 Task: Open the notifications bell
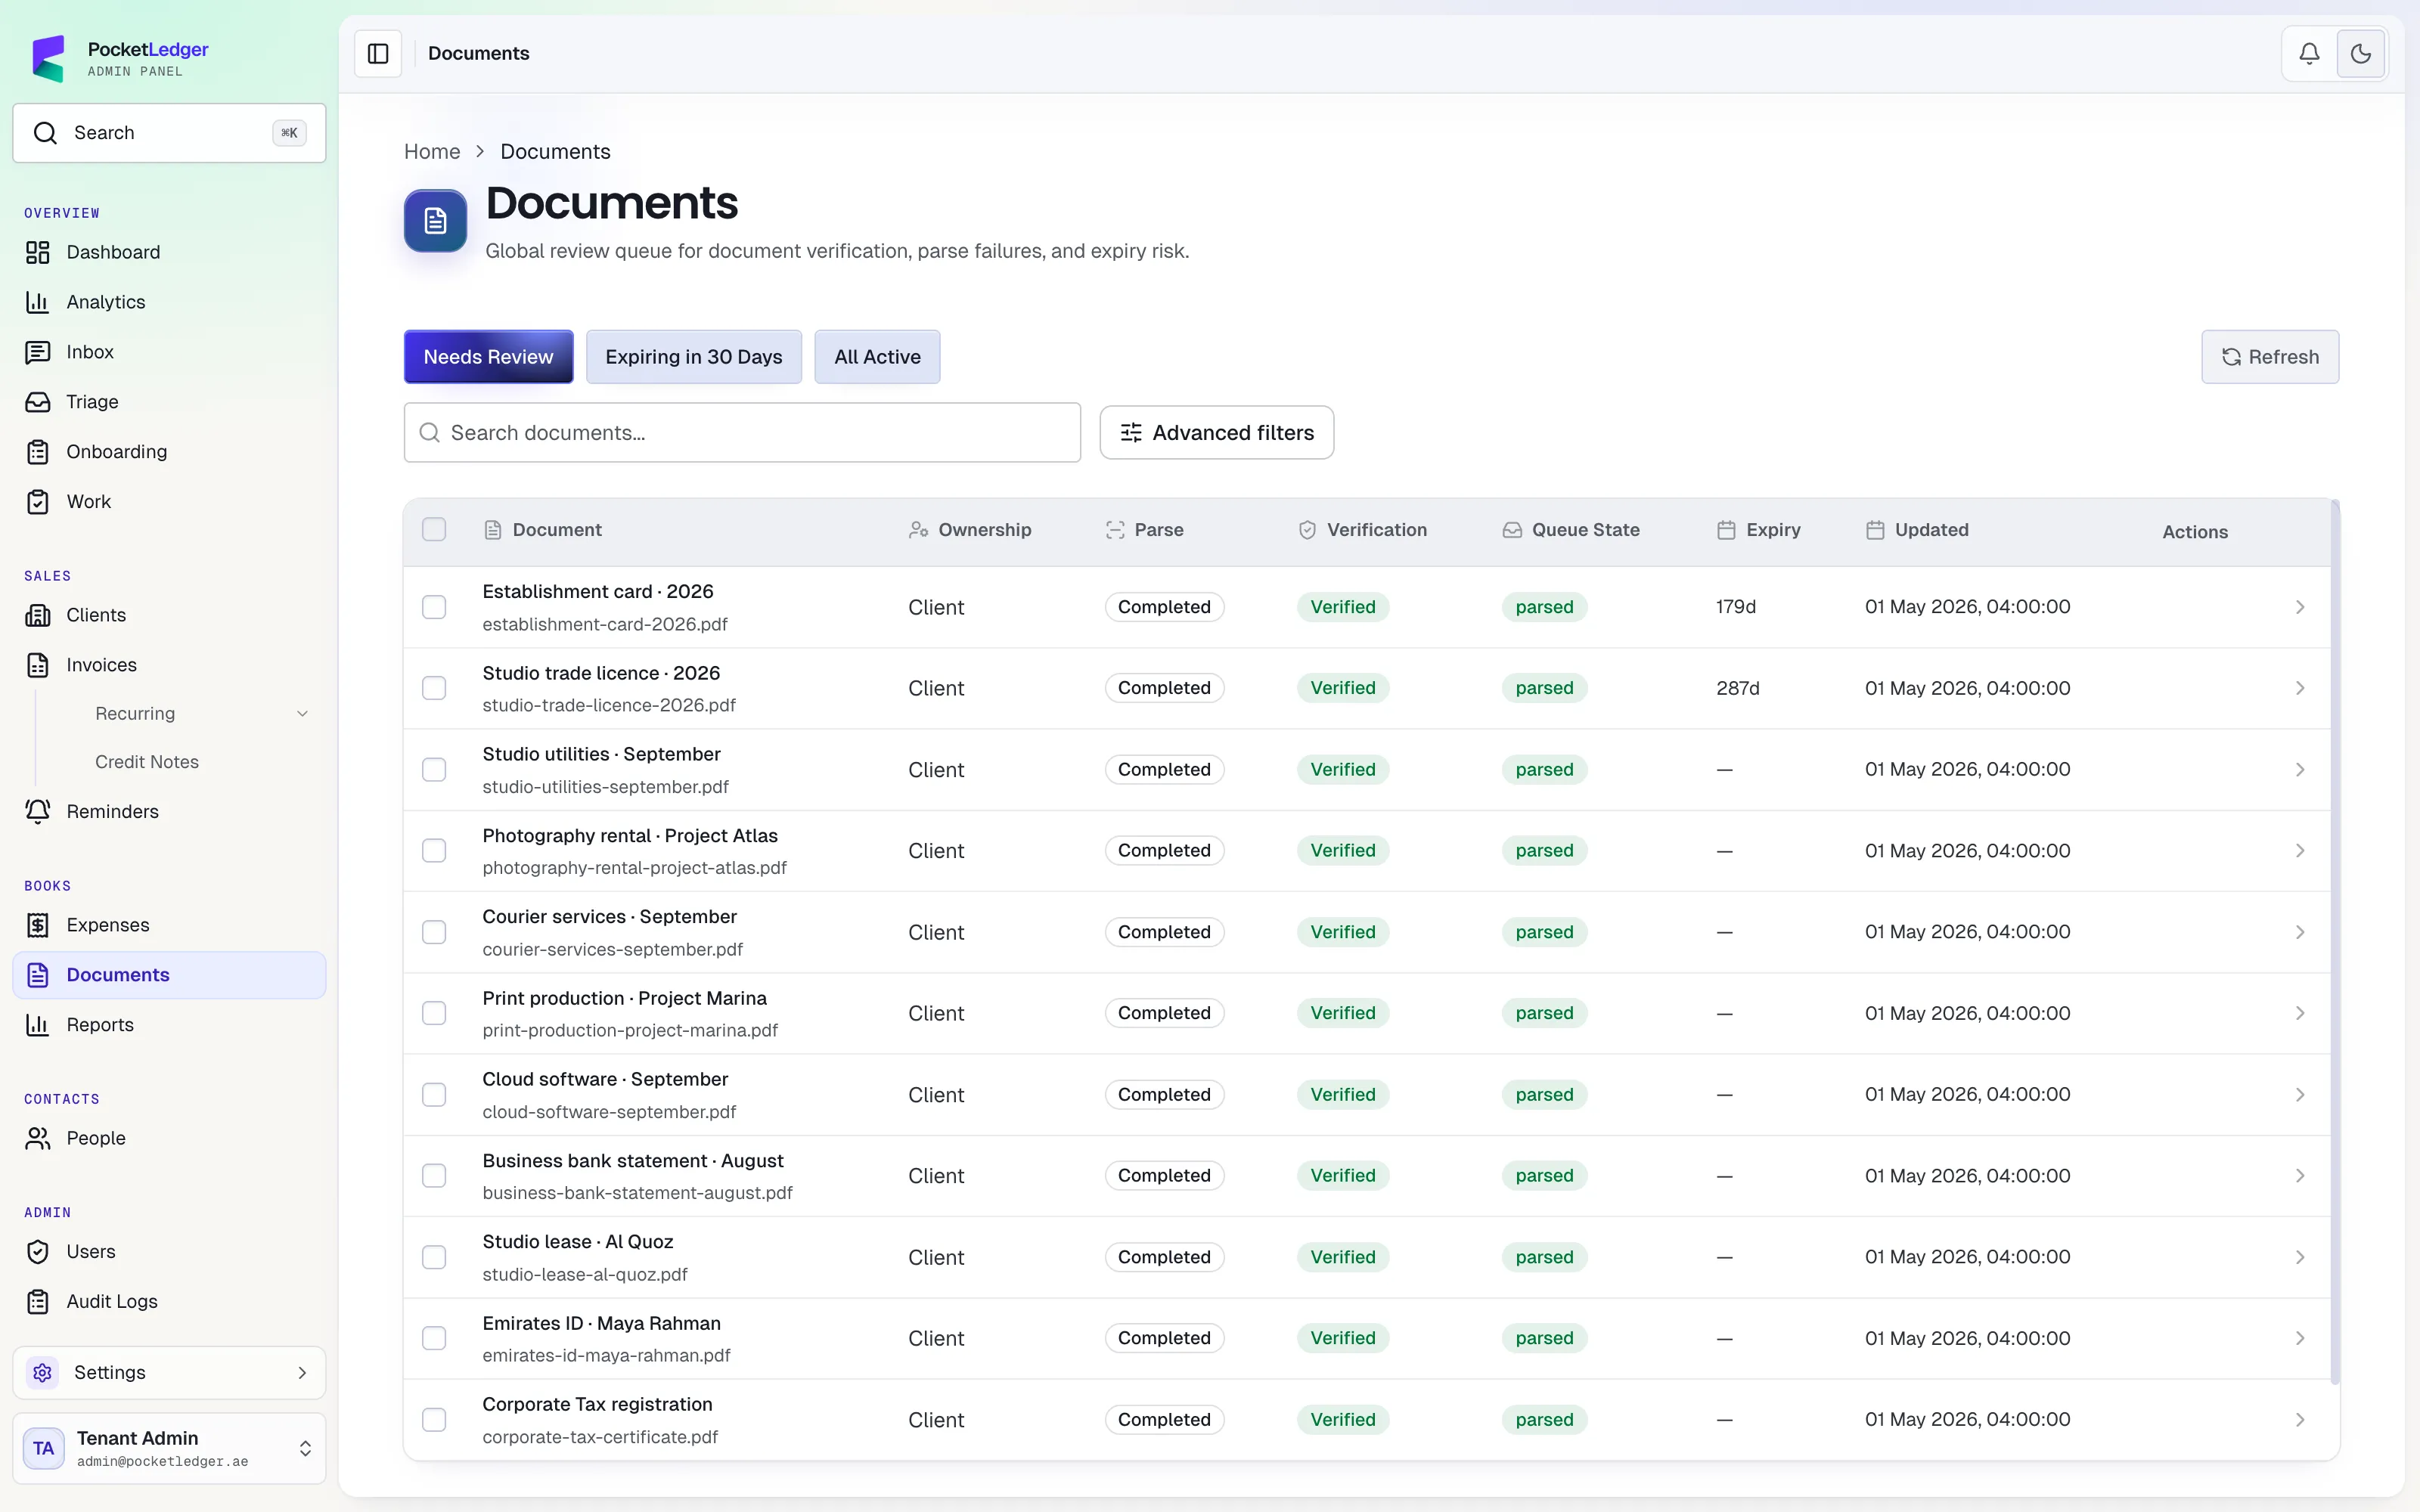point(2309,53)
